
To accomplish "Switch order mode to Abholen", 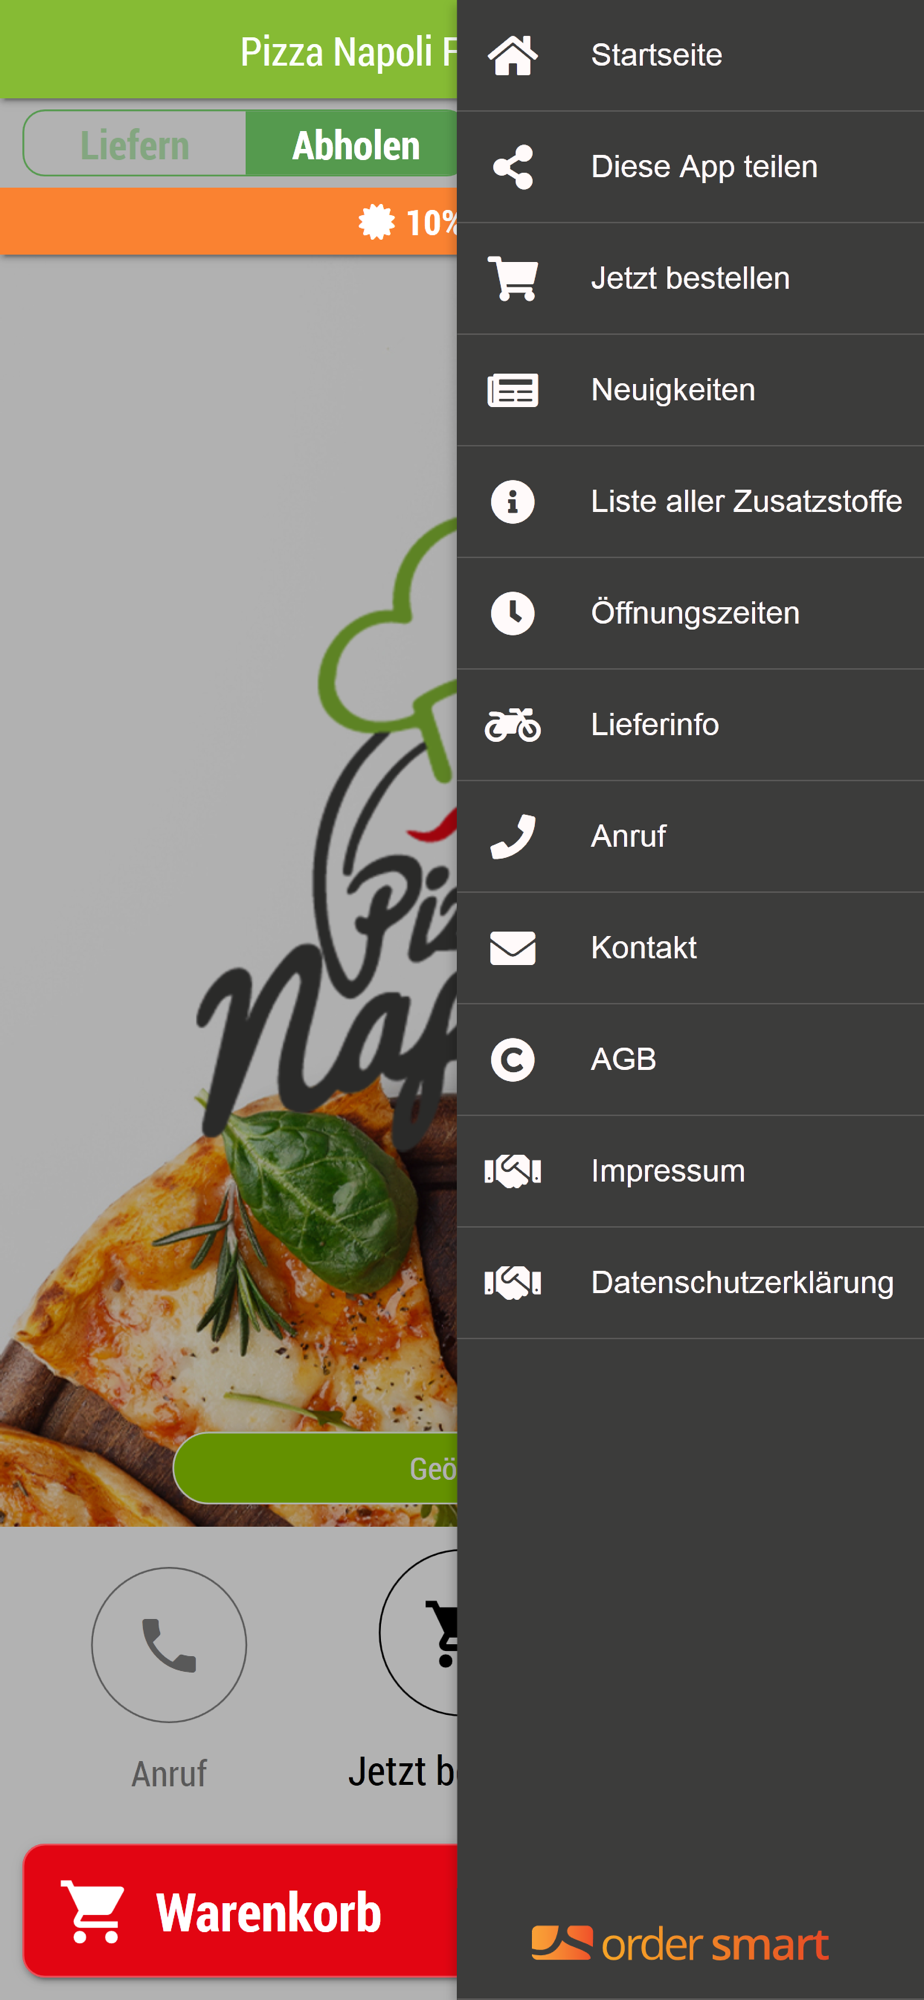I will coord(352,144).
